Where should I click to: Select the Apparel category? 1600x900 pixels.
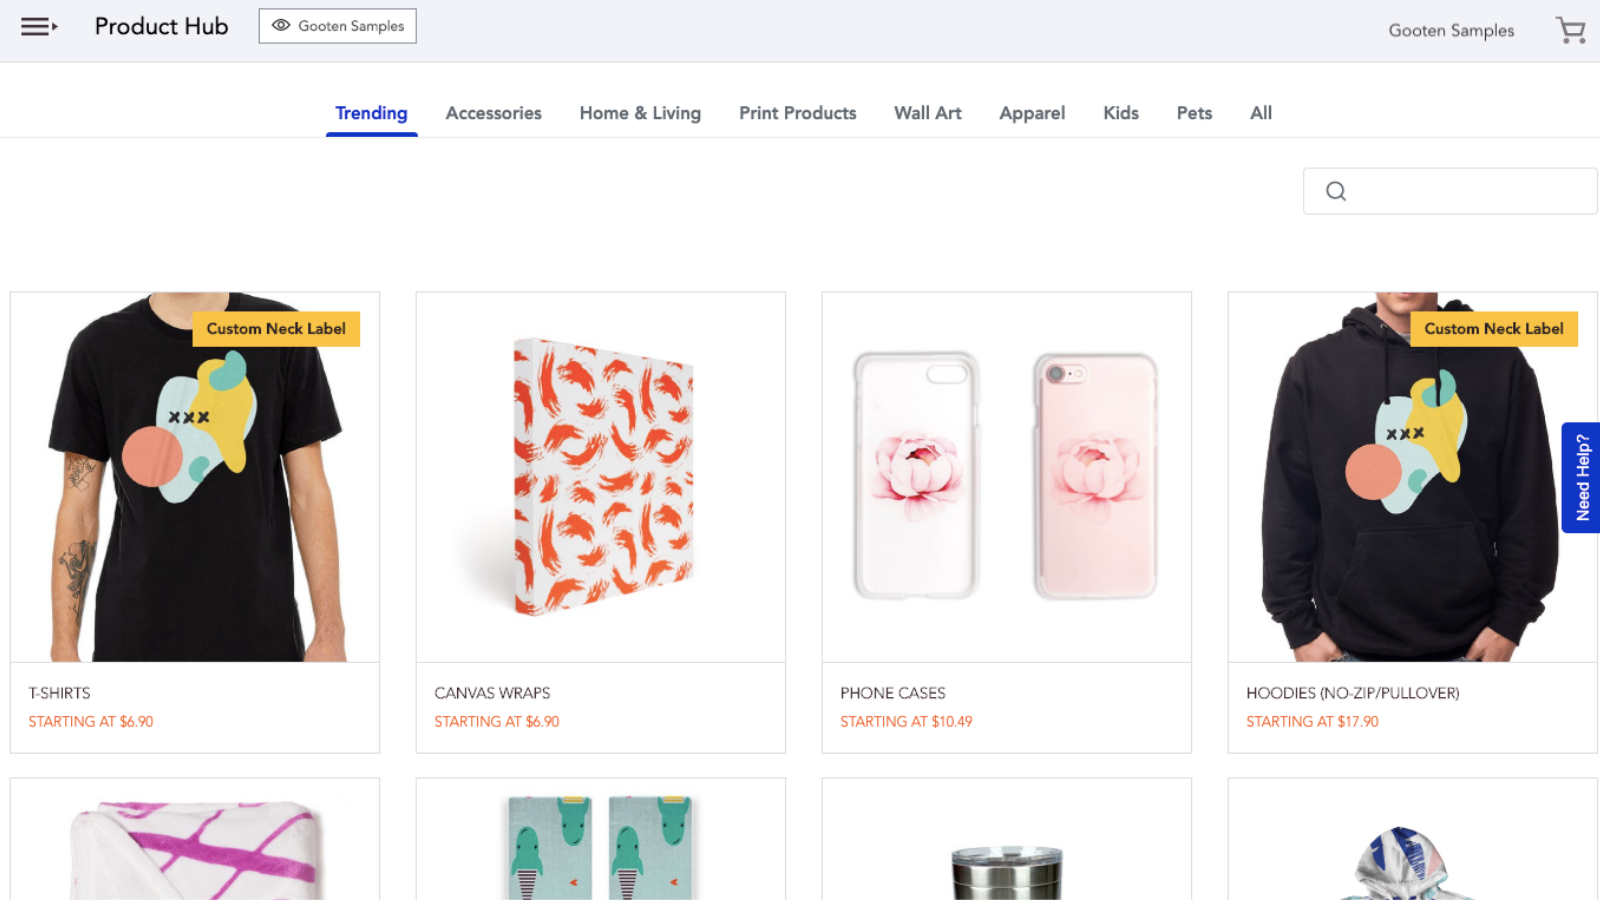click(1031, 113)
